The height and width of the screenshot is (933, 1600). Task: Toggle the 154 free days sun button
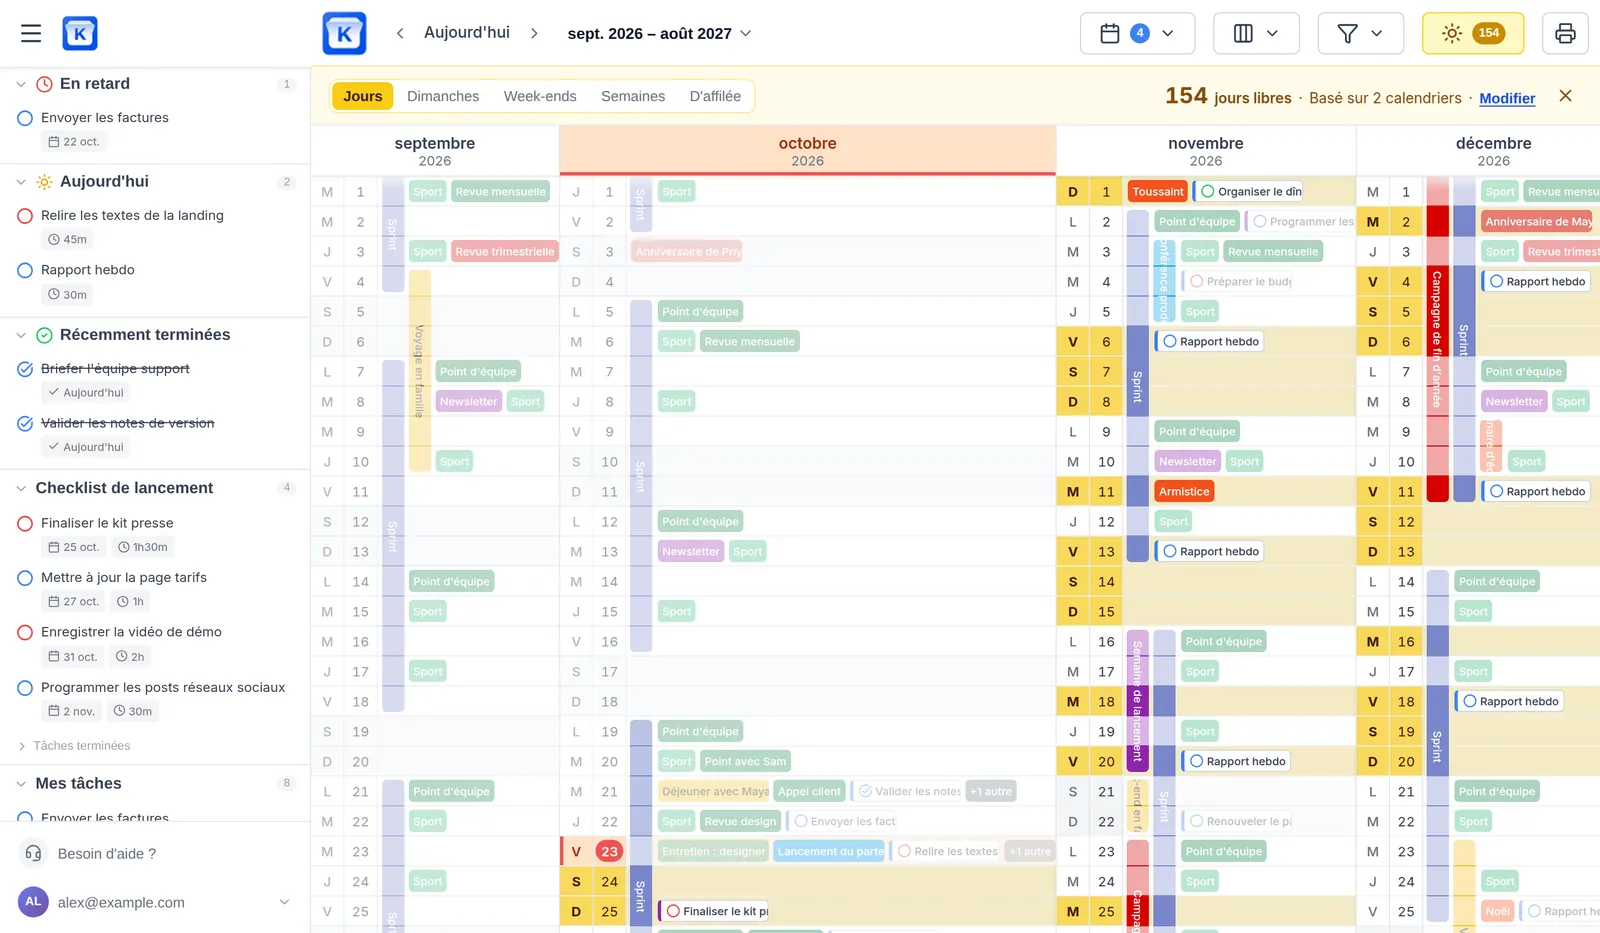1473,33
